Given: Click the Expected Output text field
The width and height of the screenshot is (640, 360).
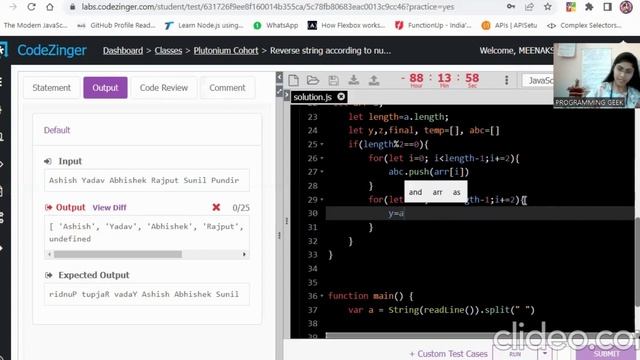Looking at the screenshot, I should pyautogui.click(x=147, y=294).
